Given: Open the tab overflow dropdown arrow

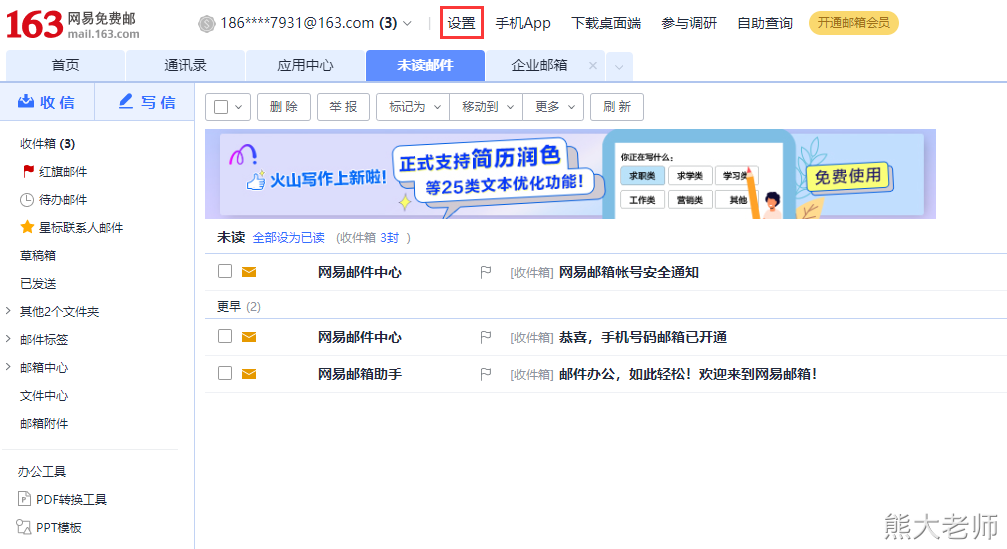Looking at the screenshot, I should 619,67.
